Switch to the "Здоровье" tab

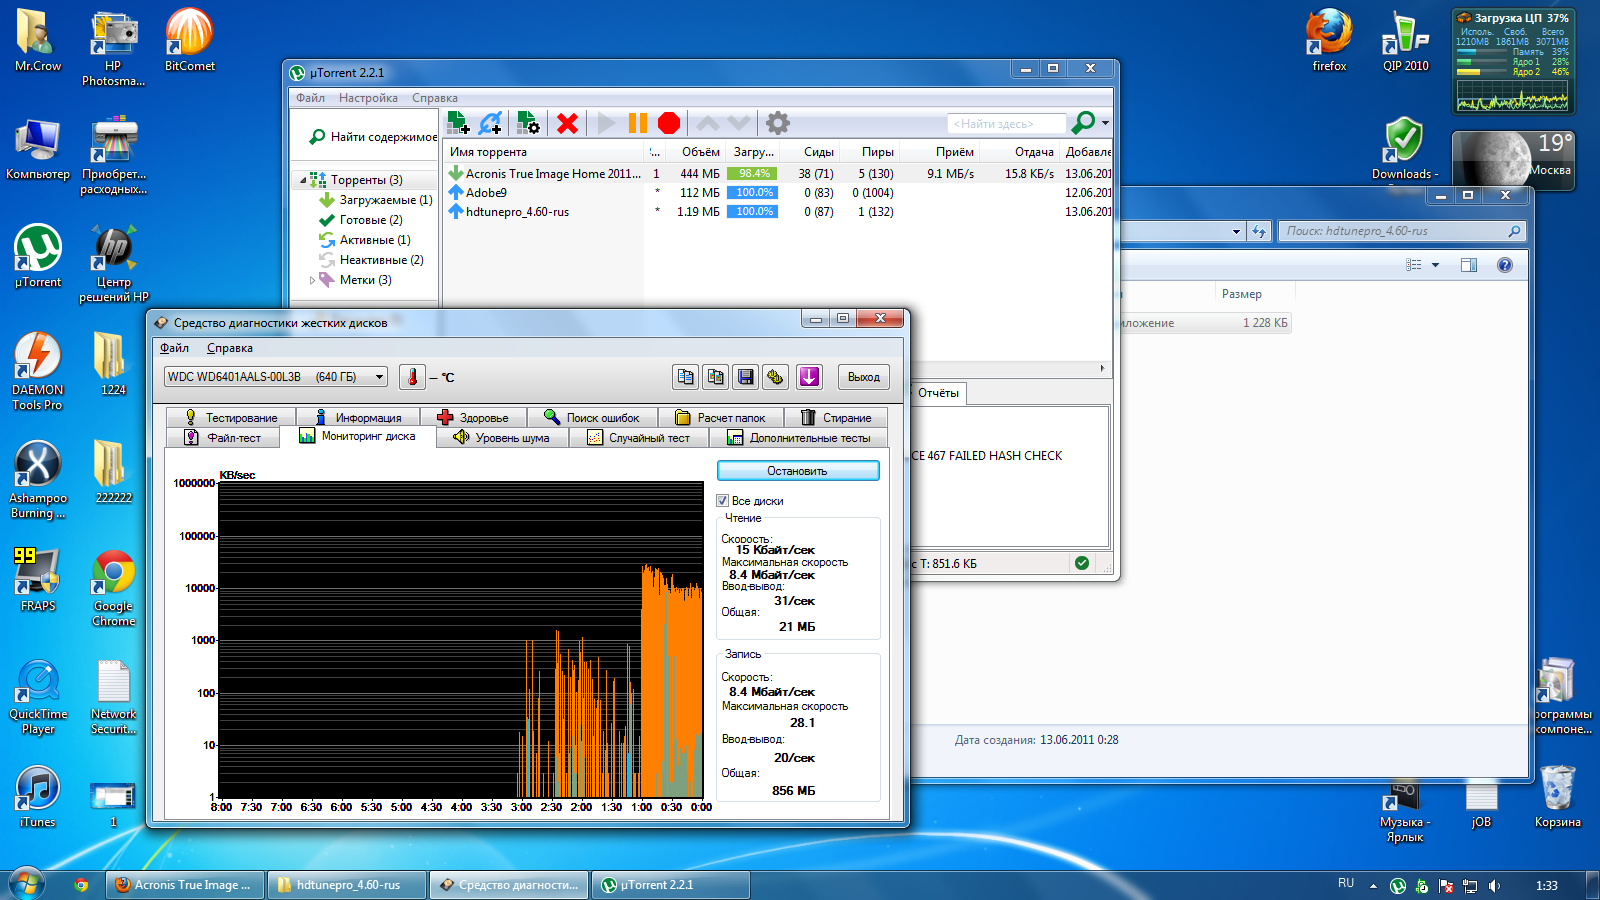tap(473, 418)
